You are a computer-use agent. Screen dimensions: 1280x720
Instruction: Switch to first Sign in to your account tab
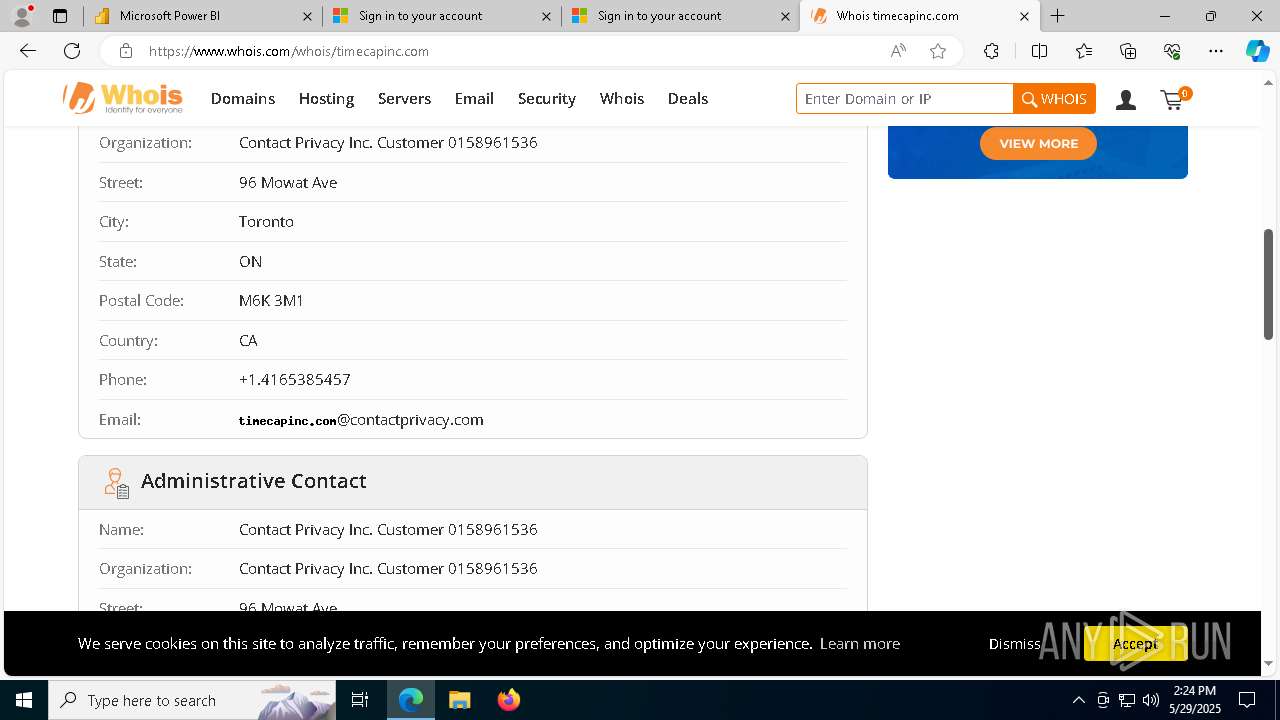click(442, 16)
